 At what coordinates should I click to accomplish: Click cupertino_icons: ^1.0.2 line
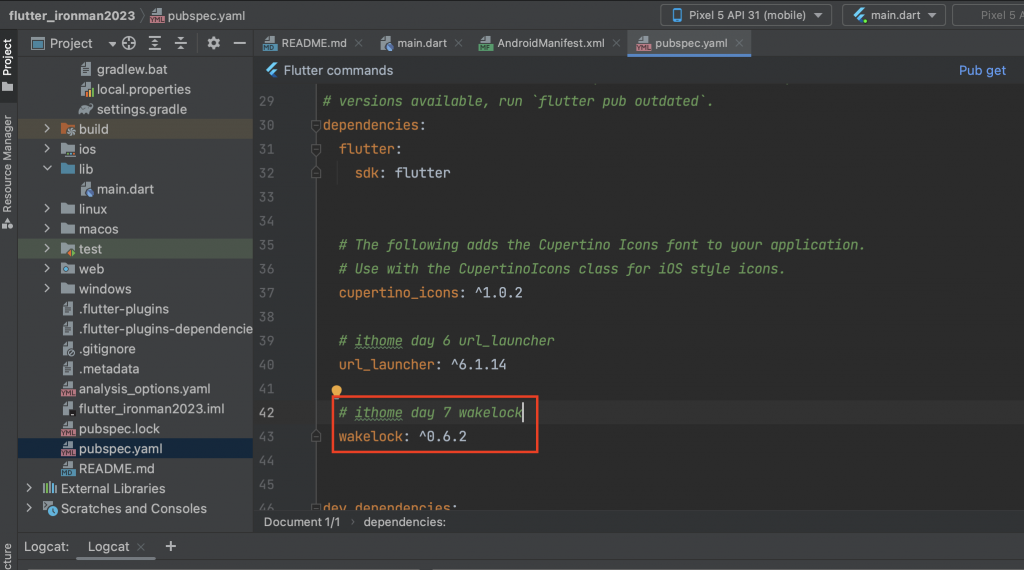pyautogui.click(x=430, y=293)
